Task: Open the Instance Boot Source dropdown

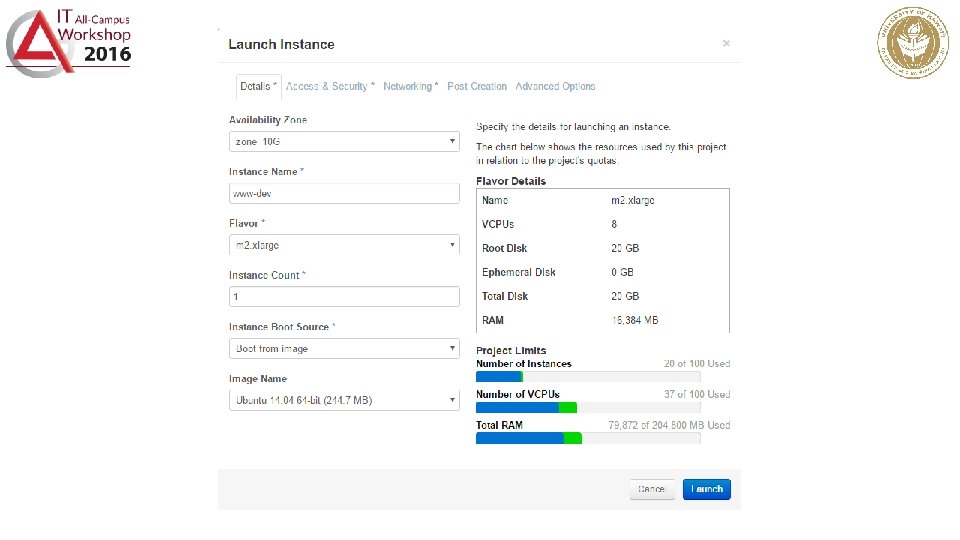Action: [344, 348]
